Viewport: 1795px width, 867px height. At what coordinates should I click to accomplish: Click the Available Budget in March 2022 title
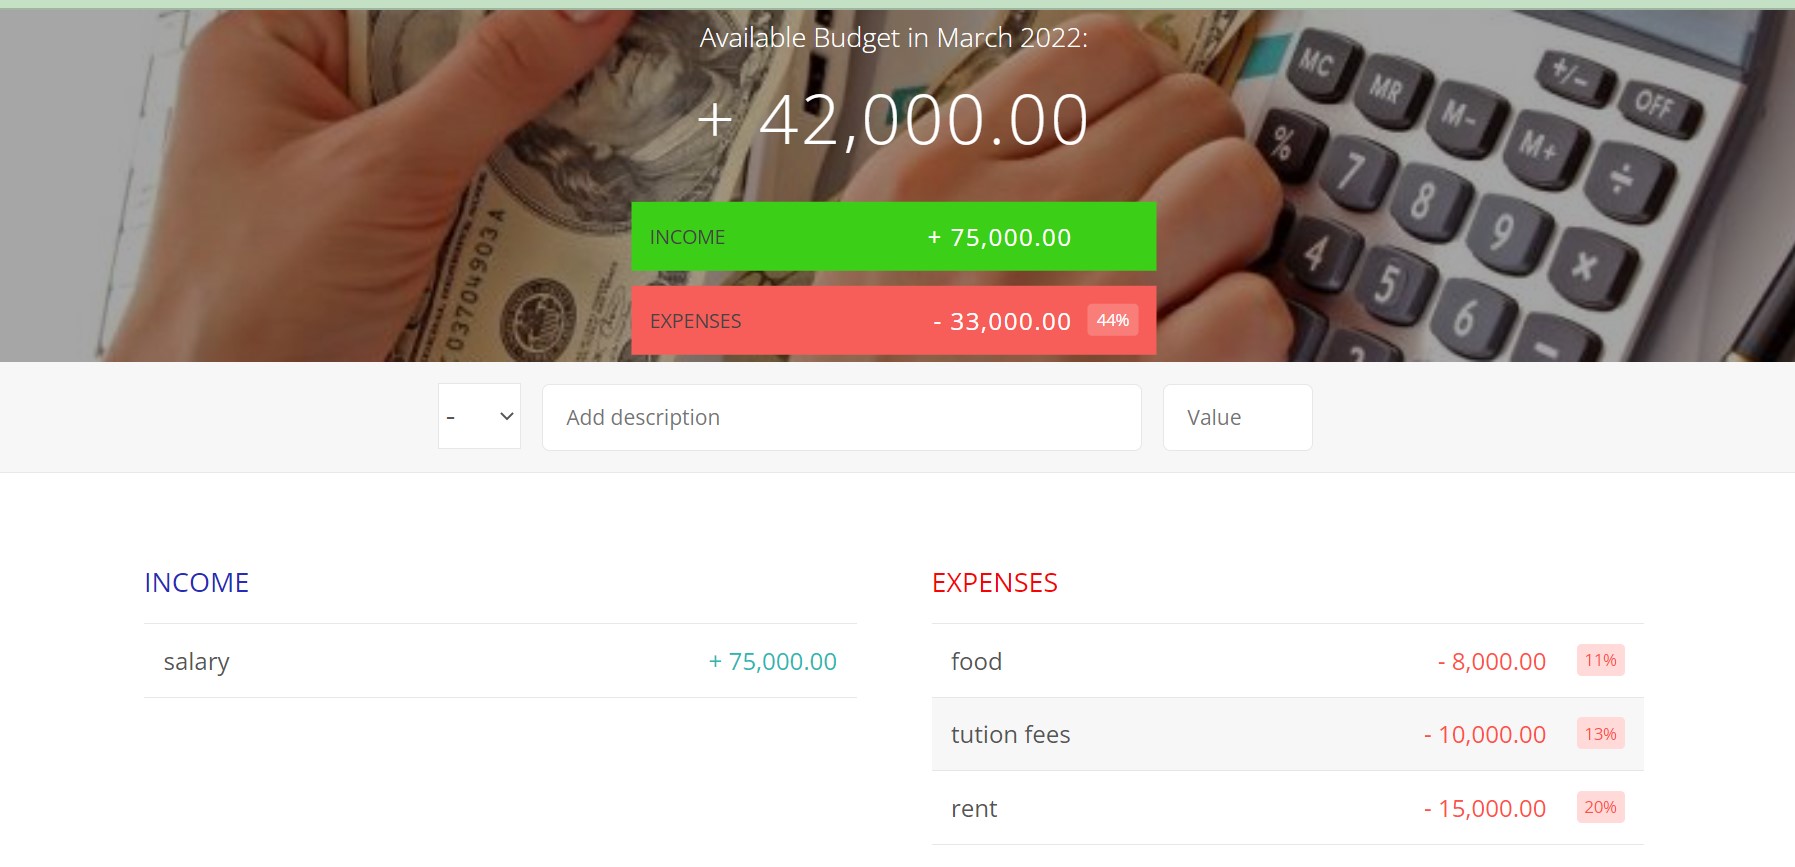coord(891,38)
